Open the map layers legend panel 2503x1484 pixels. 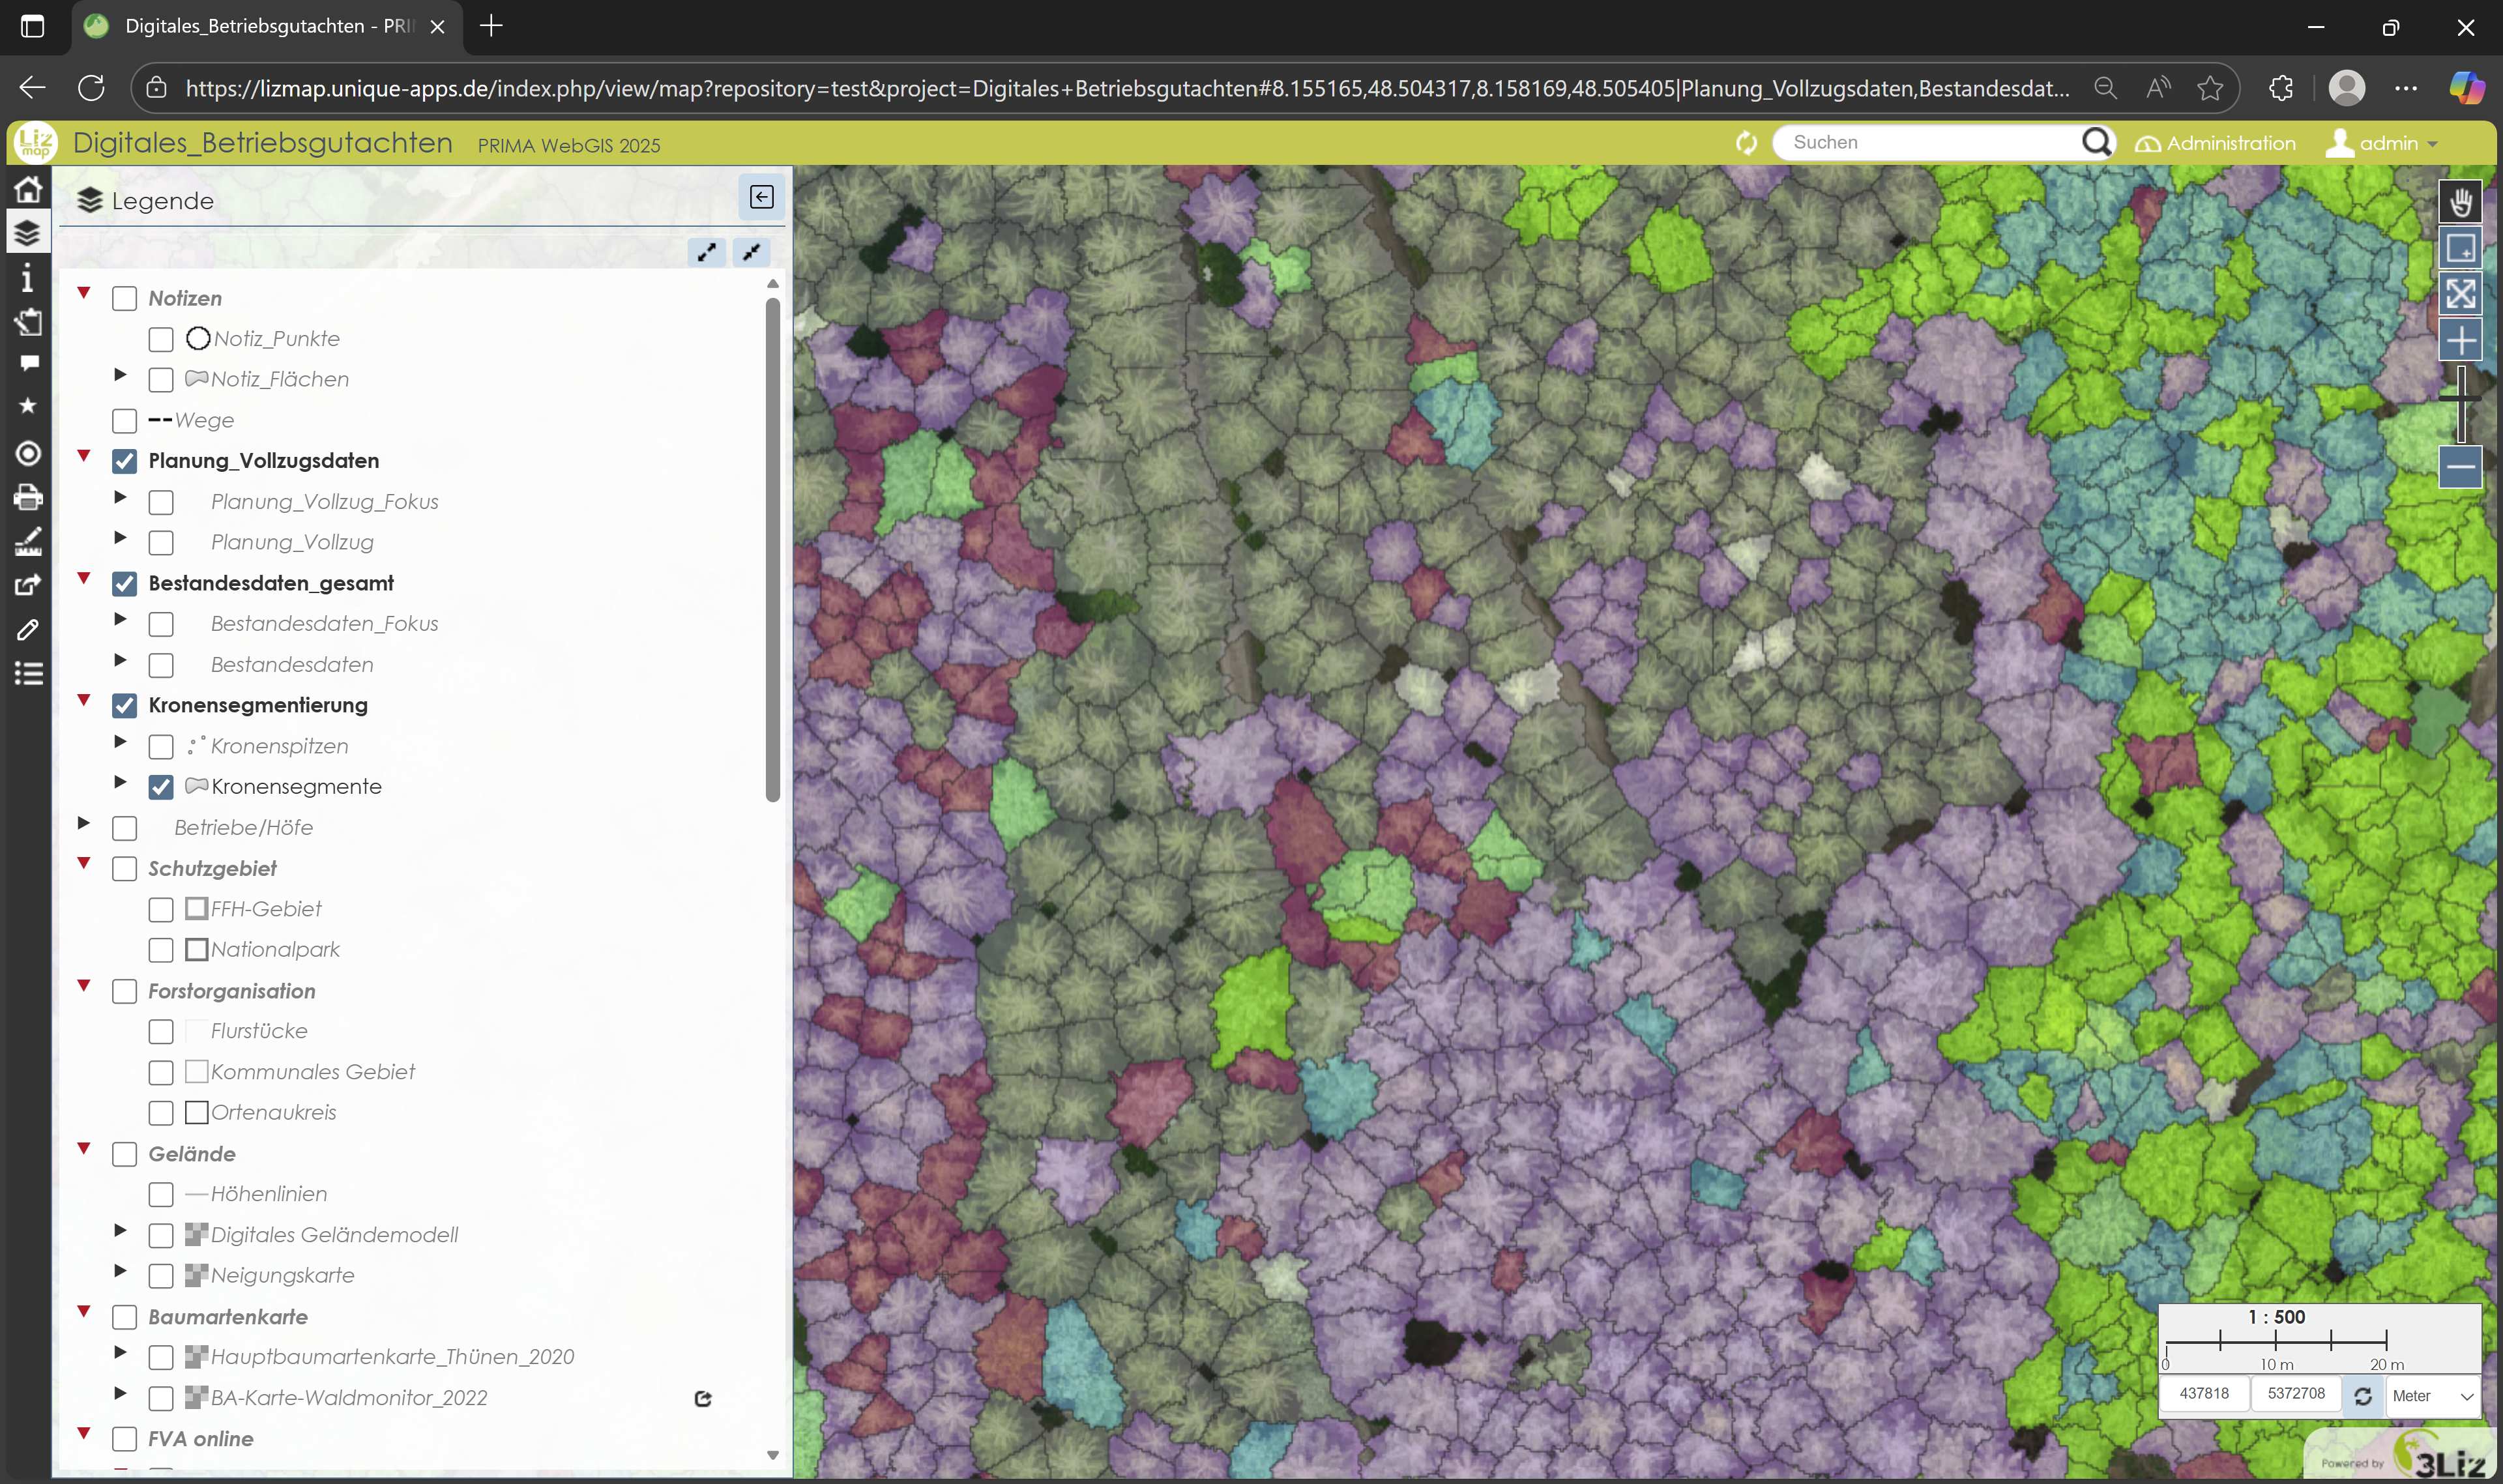coord(28,232)
